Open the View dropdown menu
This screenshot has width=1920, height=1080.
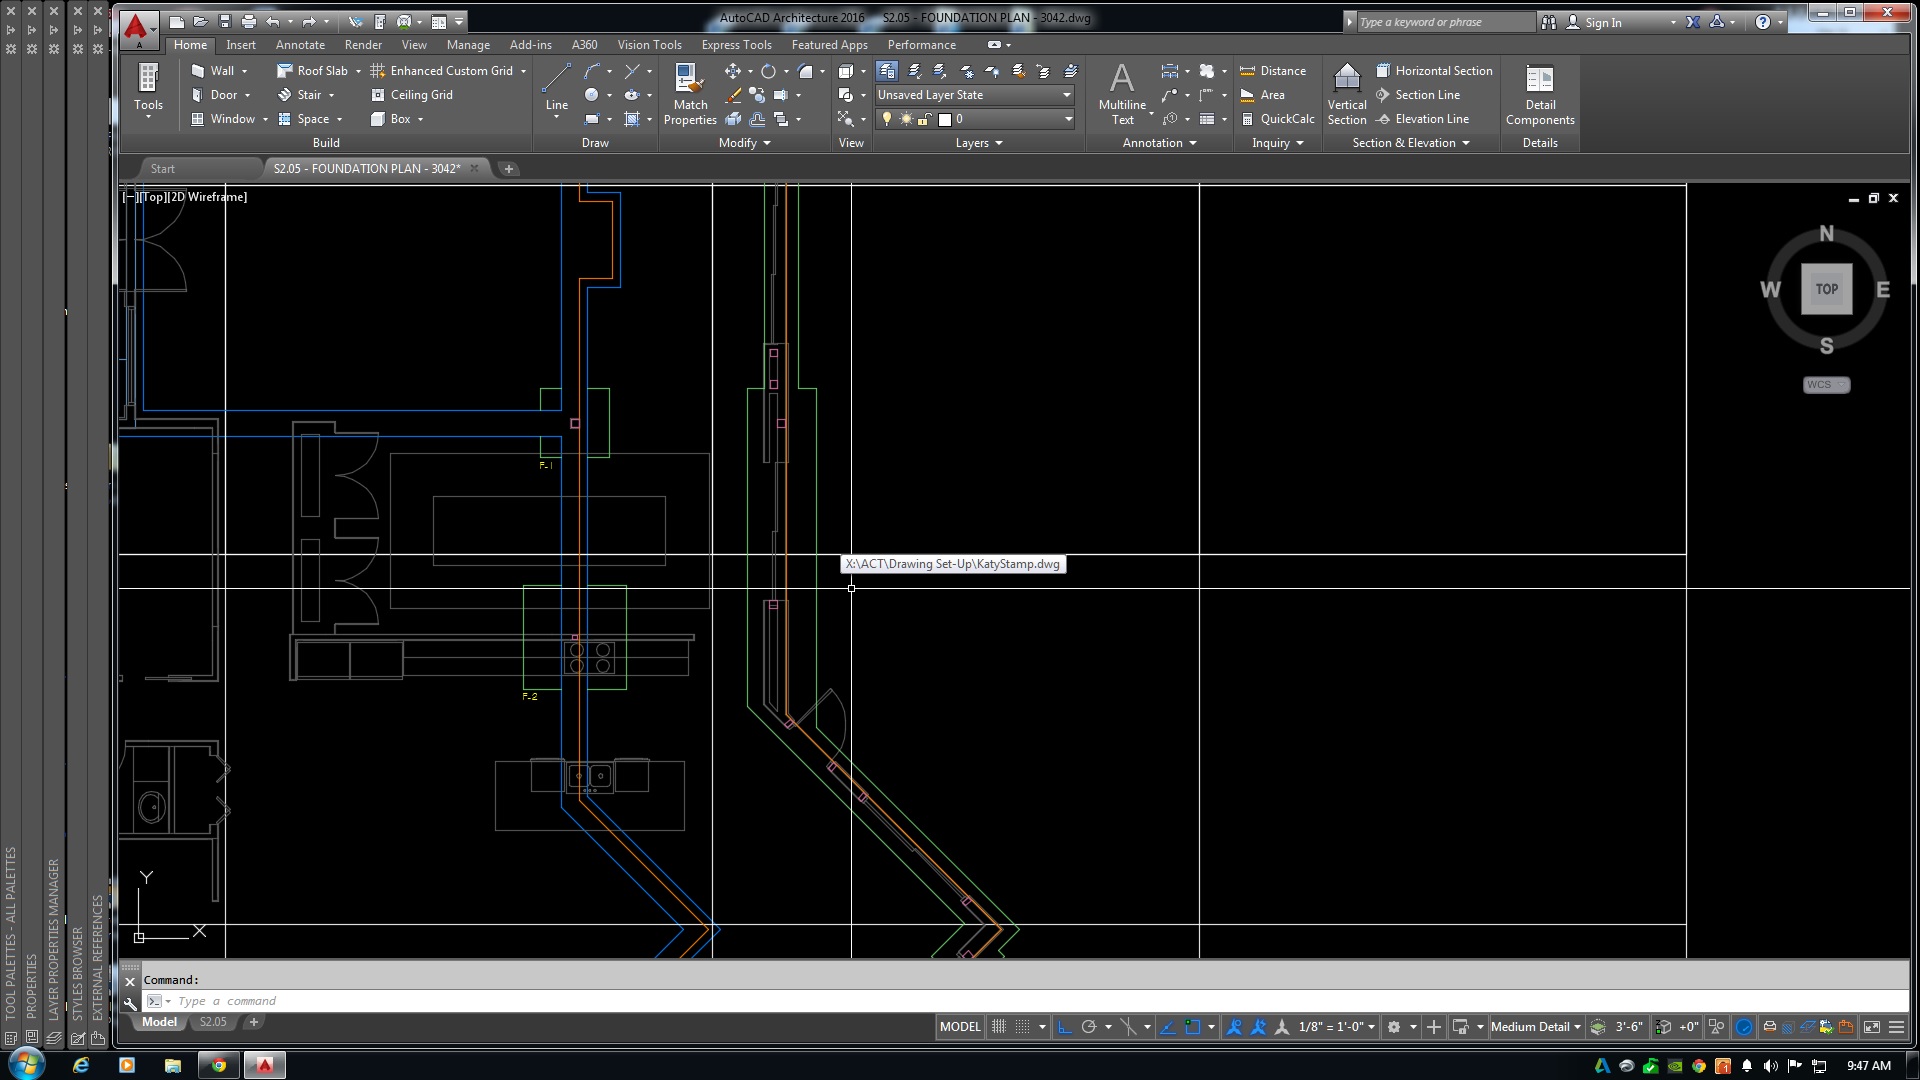tap(415, 44)
